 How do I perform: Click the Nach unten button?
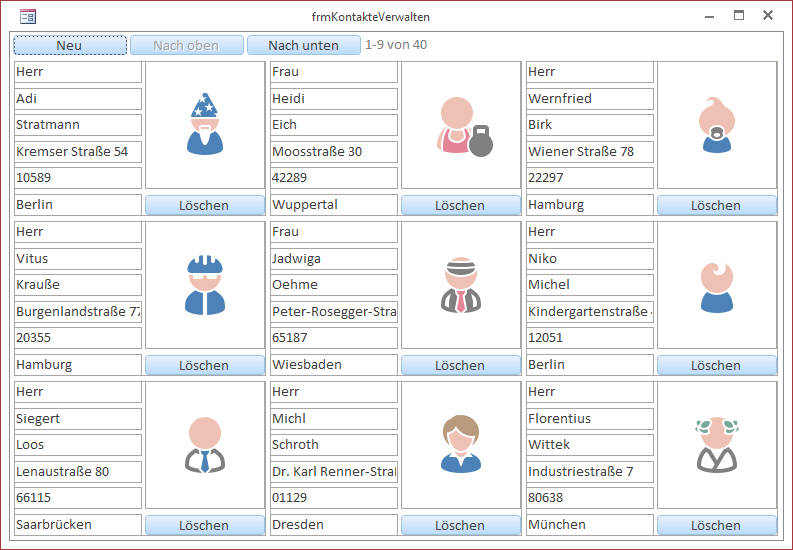tap(303, 45)
